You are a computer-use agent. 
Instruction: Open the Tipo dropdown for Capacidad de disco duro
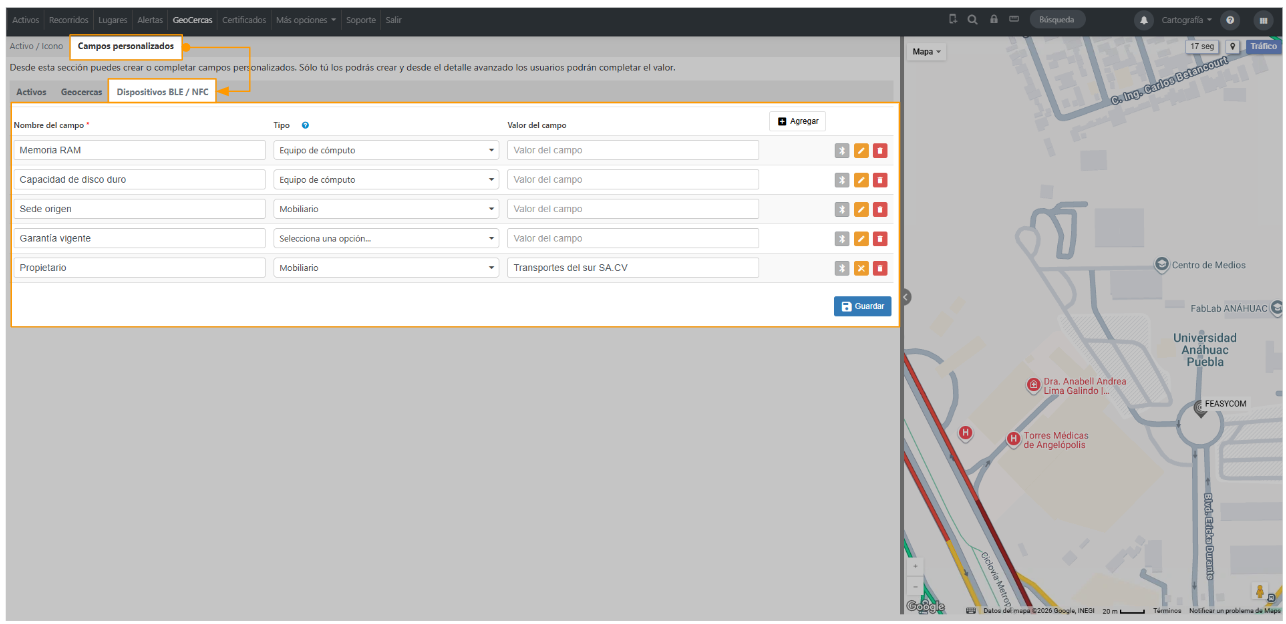(x=386, y=180)
